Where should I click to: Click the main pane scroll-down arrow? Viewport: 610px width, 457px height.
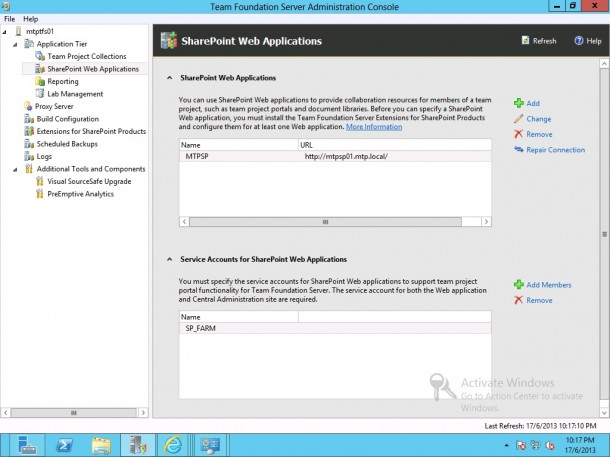coord(604,413)
